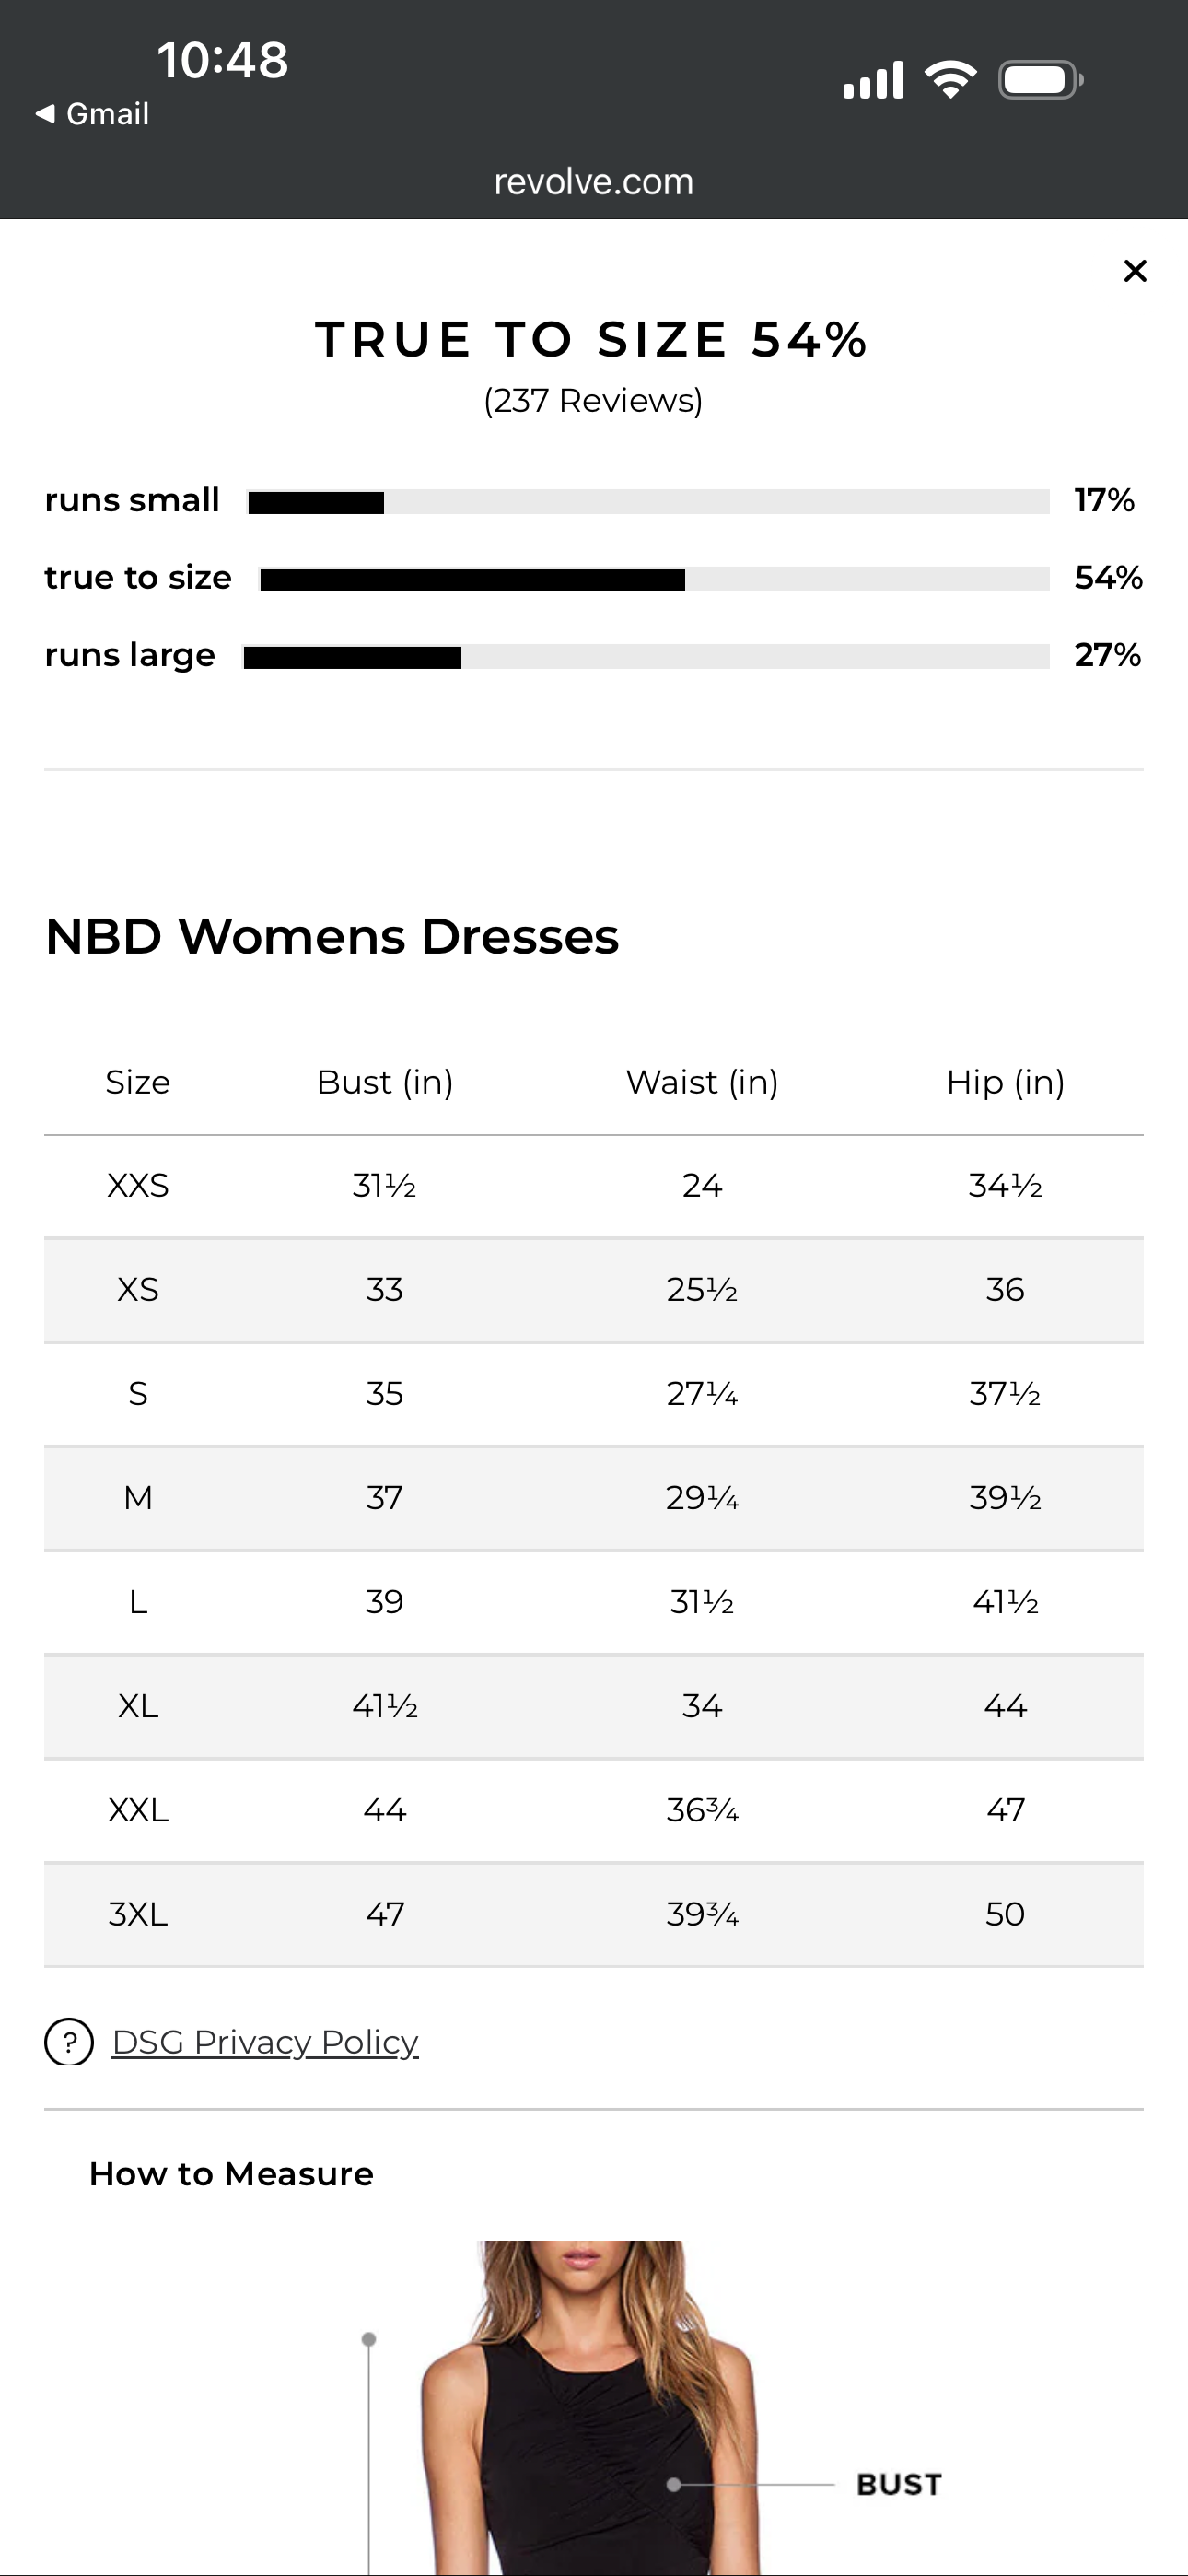Tap the How to Measure model photo
1188x2576 pixels.
(590, 2408)
